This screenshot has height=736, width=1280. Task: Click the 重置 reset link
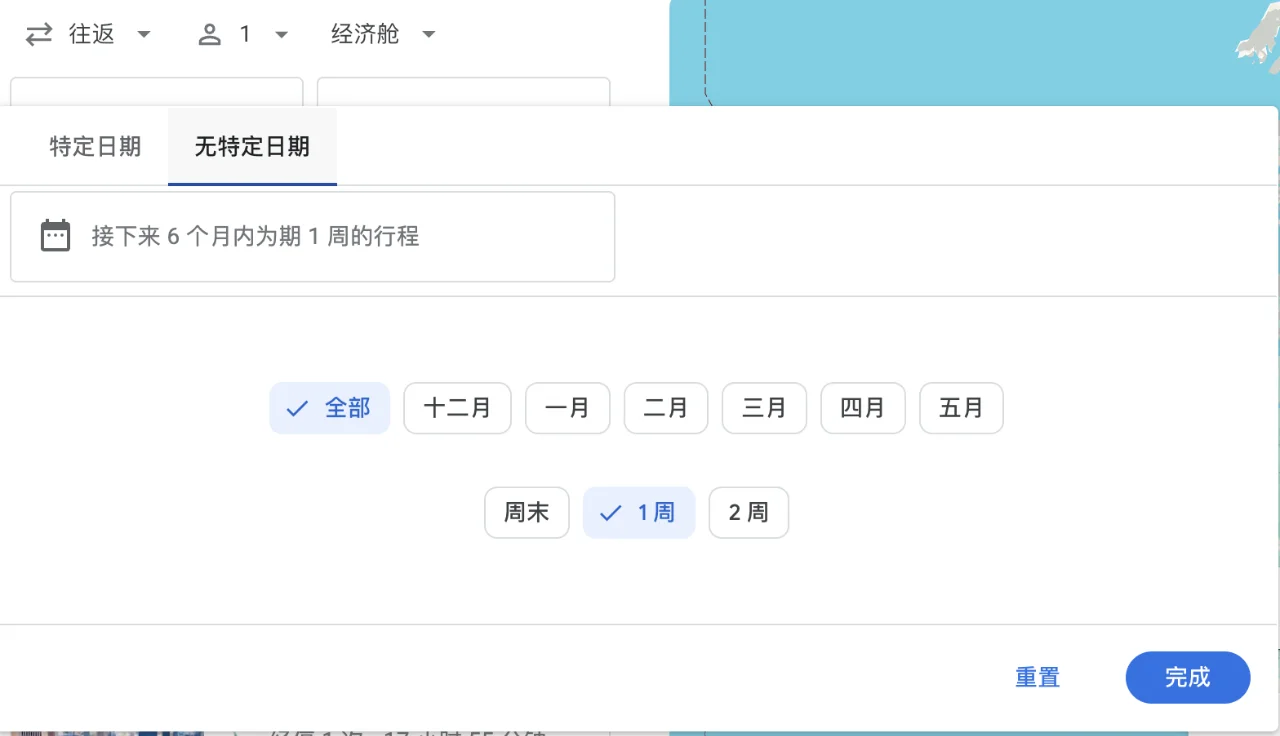click(x=1037, y=677)
